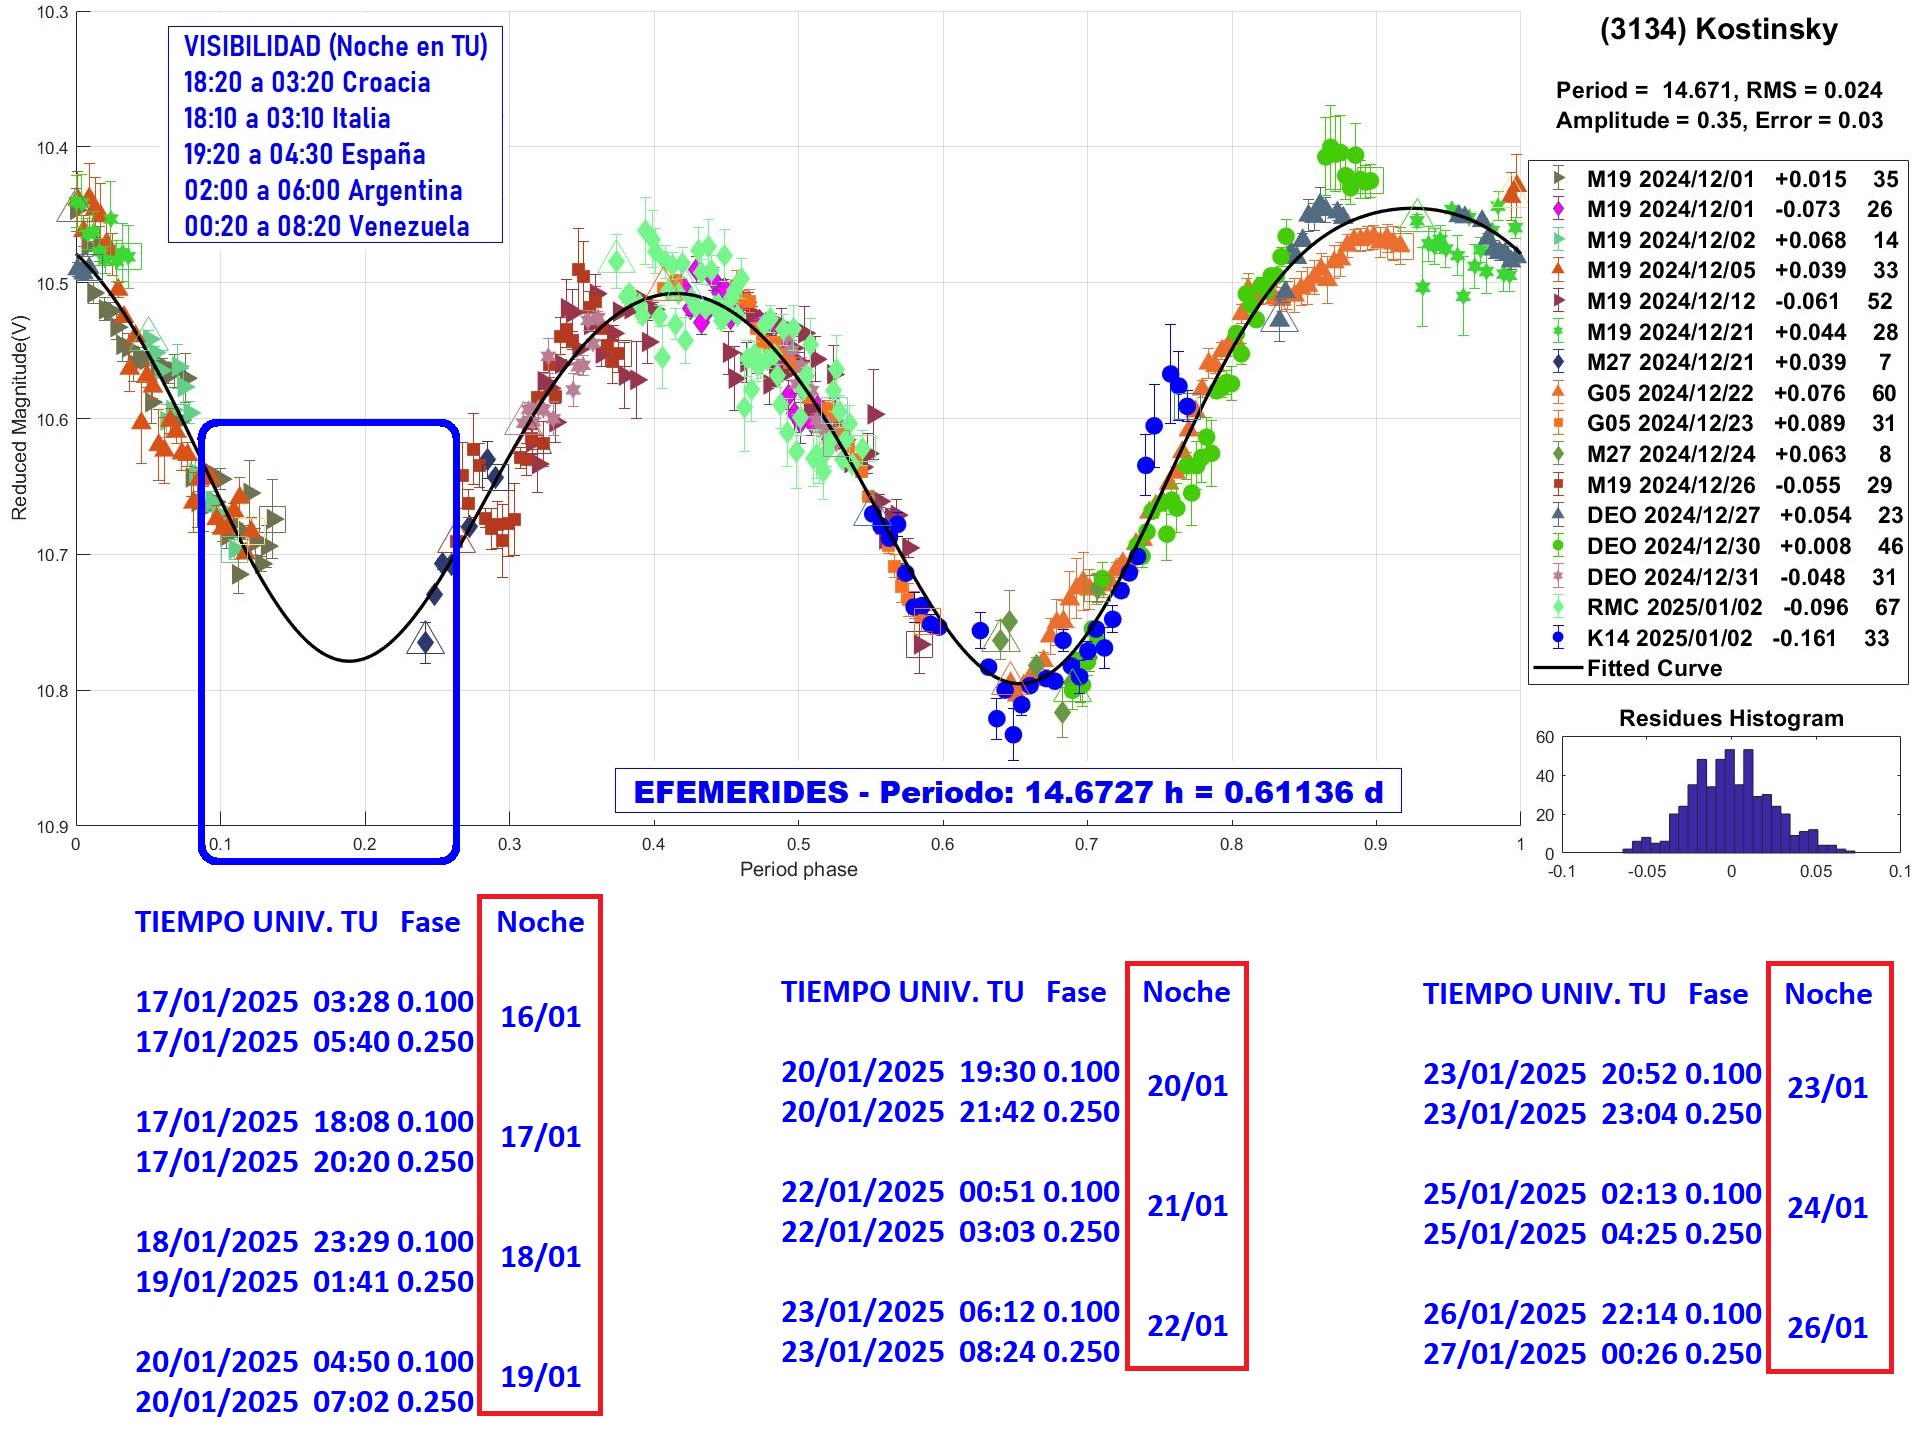Click the 18:20 a 03:20 Croacia line
Image resolution: width=1918 pixels, height=1432 pixels.
point(307,82)
